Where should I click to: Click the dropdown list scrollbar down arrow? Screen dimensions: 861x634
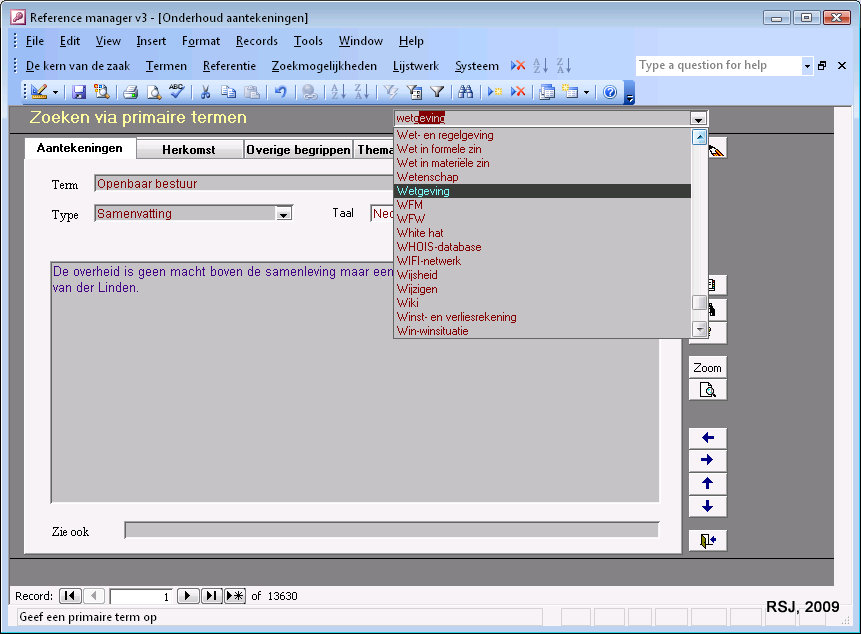click(x=700, y=329)
